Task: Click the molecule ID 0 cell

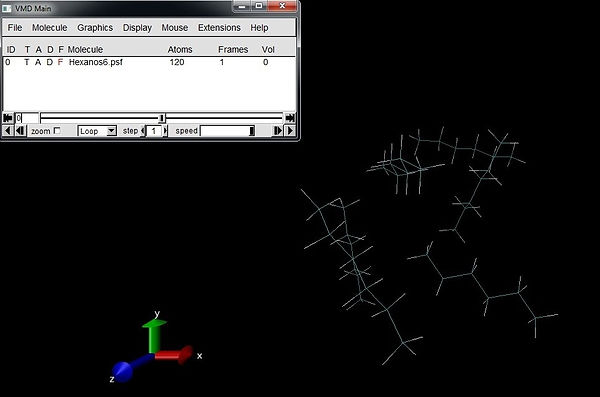Action: pyautogui.click(x=8, y=62)
